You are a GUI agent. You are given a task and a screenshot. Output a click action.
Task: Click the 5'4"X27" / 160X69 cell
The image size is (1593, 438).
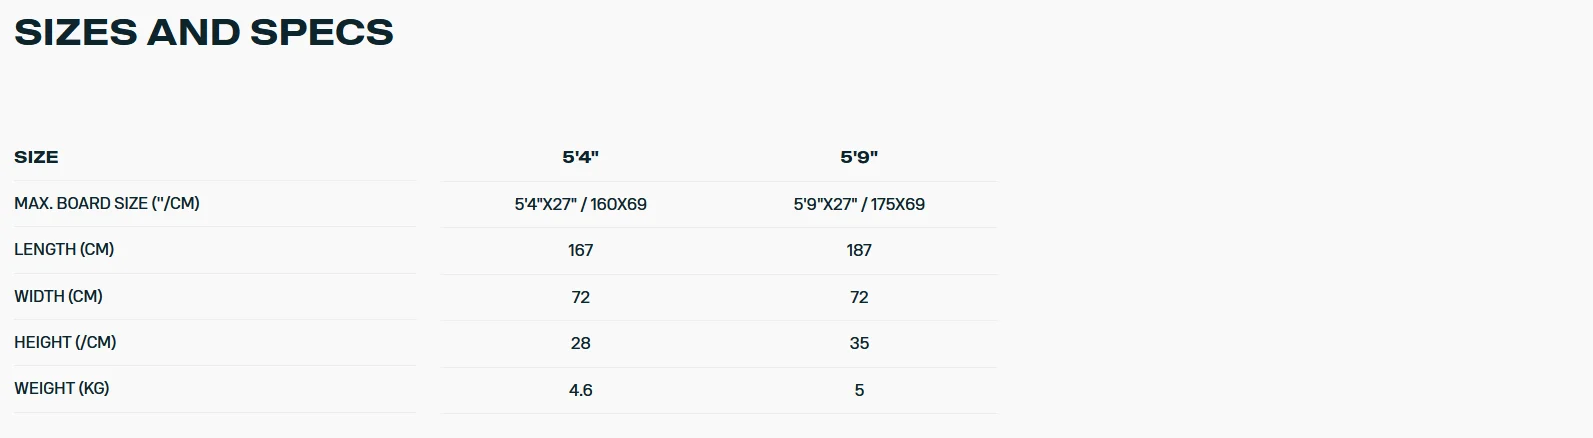click(581, 204)
